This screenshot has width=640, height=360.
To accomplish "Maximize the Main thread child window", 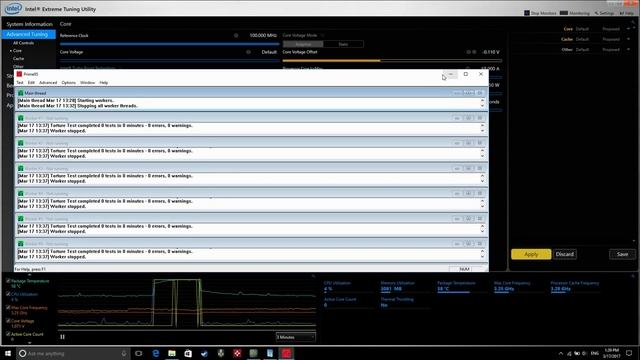I will [469, 93].
